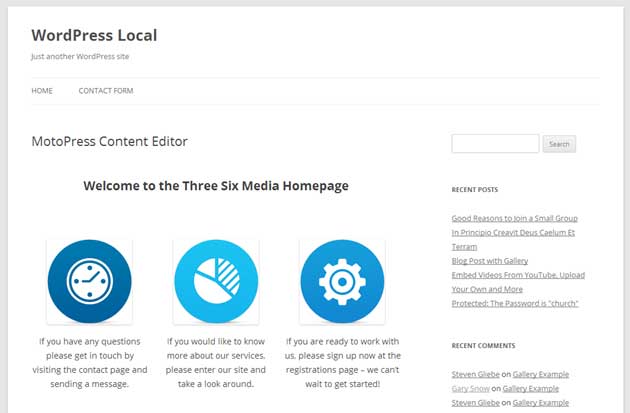Focus the sidebar search input field

495,143
